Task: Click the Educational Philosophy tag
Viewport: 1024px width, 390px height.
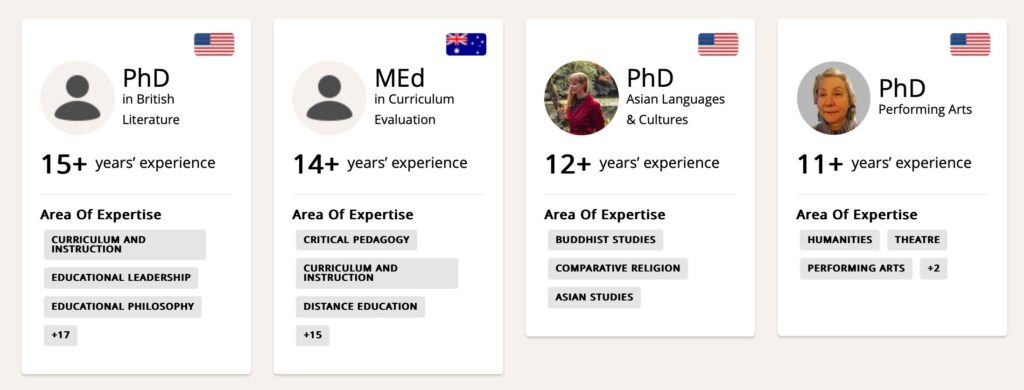Action: coord(123,306)
